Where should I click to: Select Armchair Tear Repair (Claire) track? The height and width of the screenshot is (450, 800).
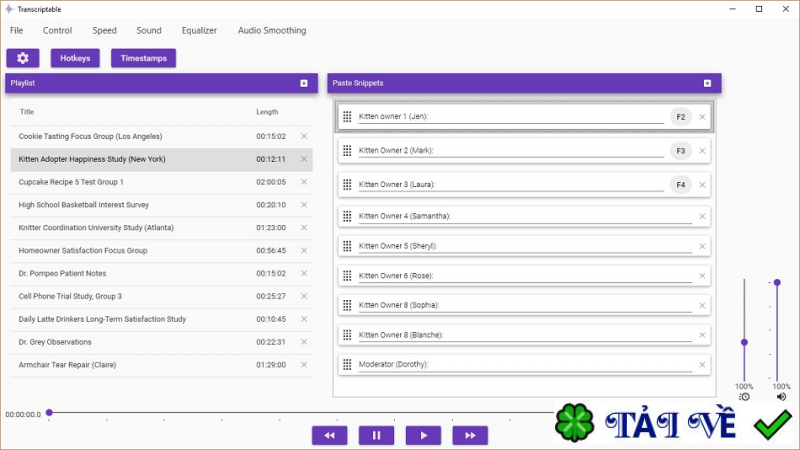coord(161,365)
